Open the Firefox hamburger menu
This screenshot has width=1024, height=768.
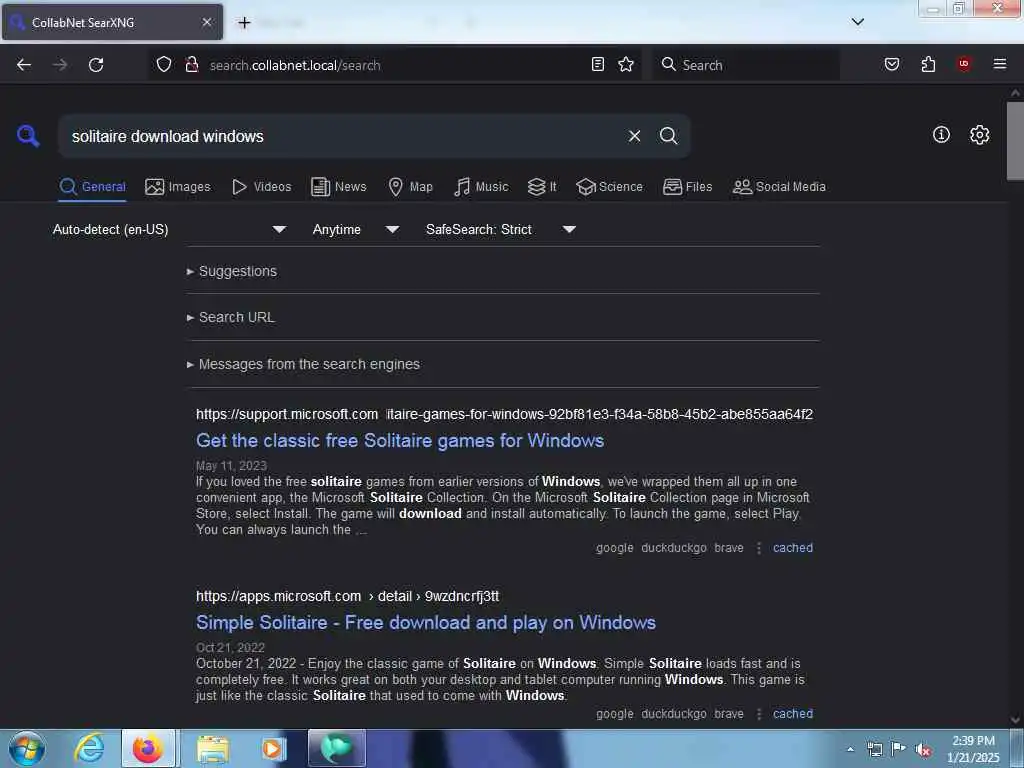pos(999,64)
